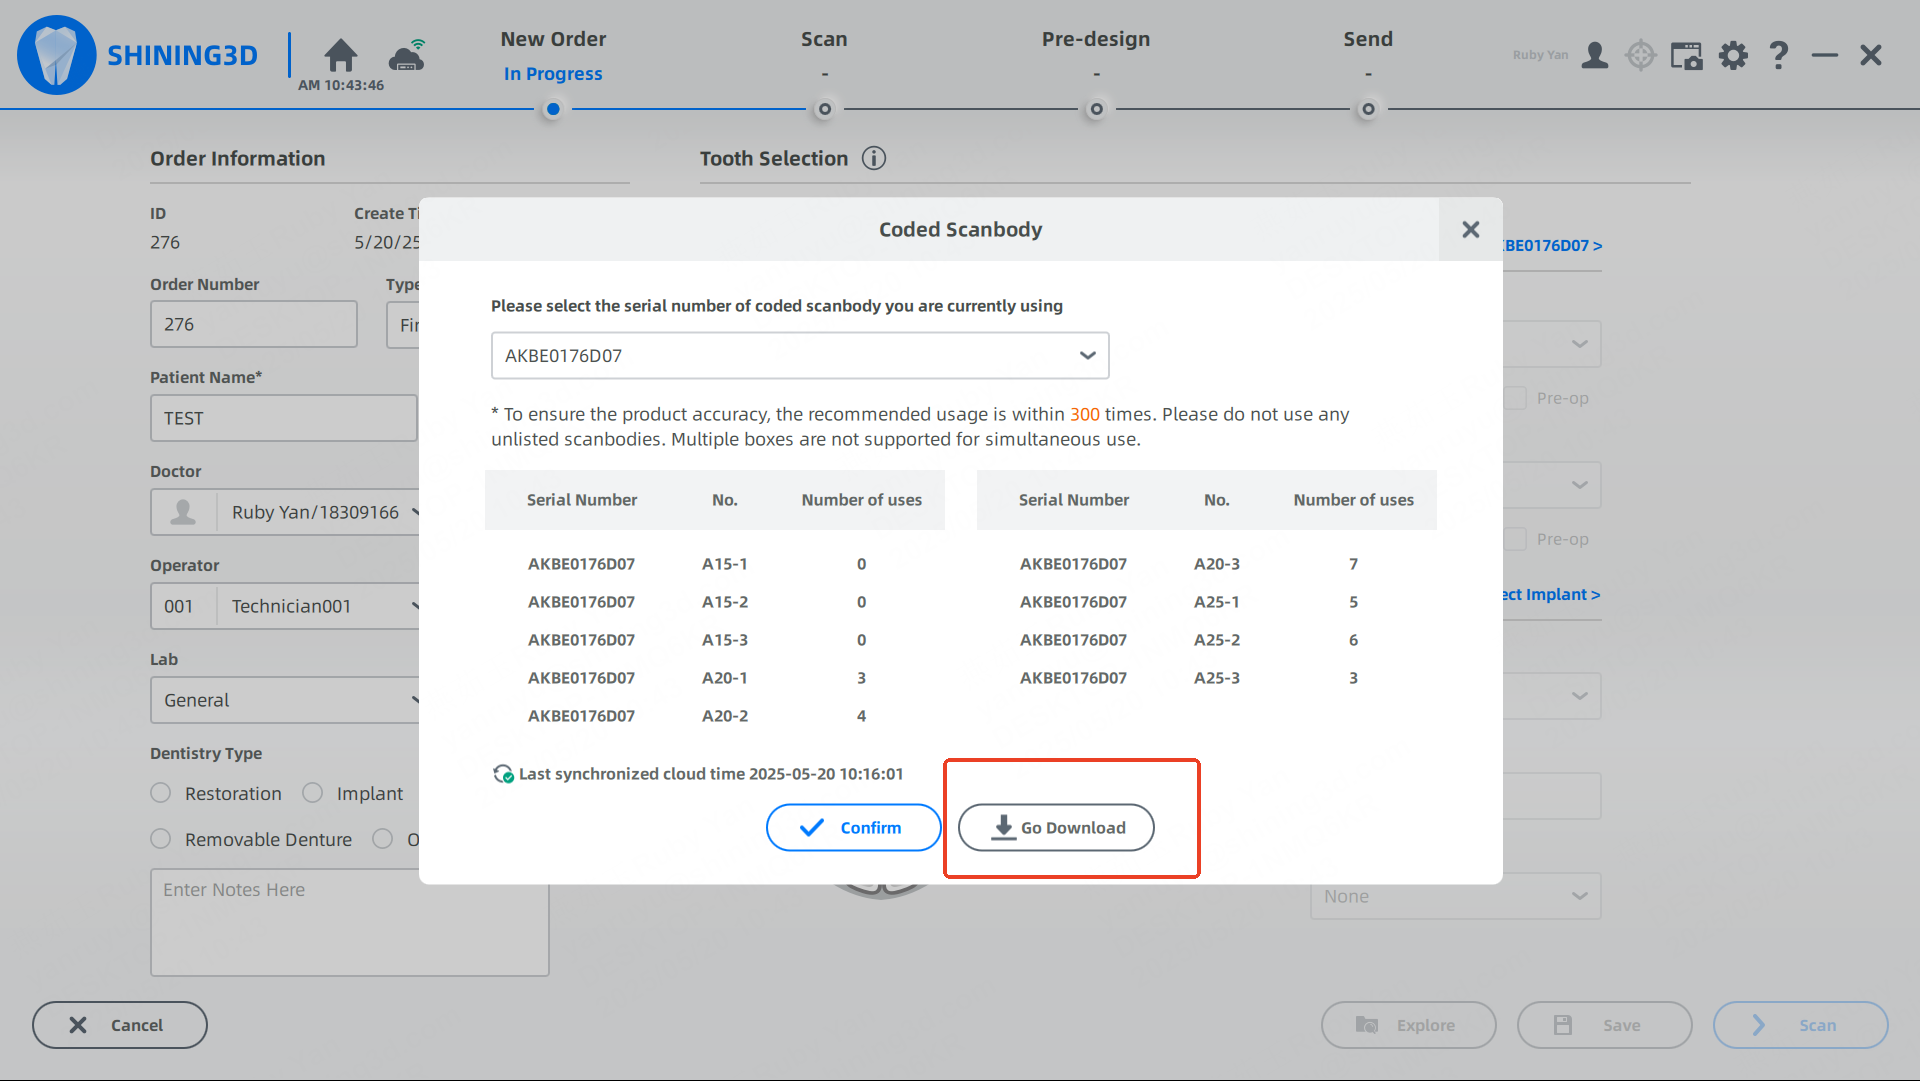Select the Restoration radio button
Screen dimensions: 1920x1081
pos(161,793)
